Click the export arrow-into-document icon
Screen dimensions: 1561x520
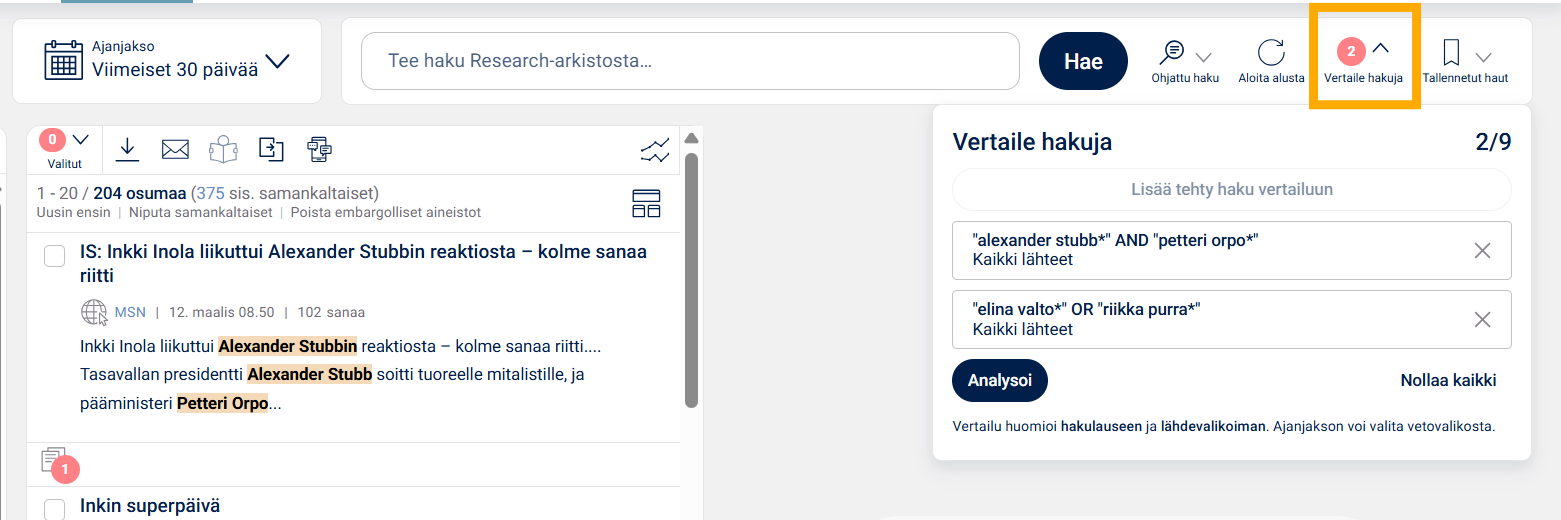coord(271,149)
